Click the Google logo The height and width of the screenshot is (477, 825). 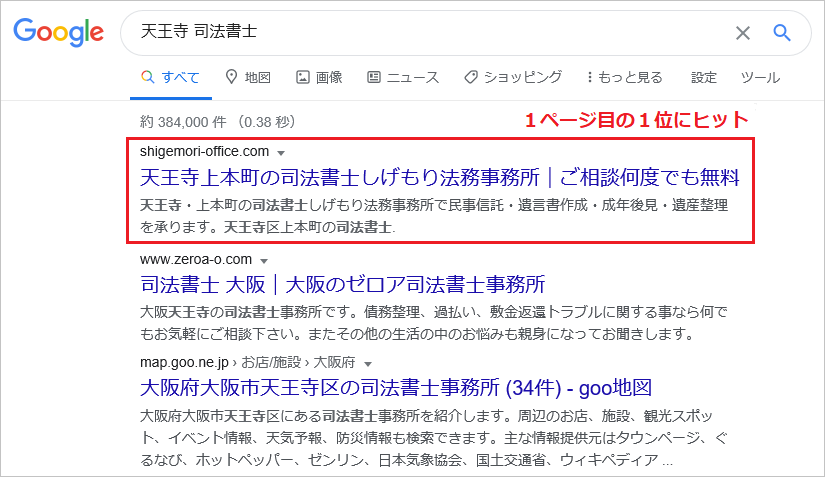pos(58,32)
